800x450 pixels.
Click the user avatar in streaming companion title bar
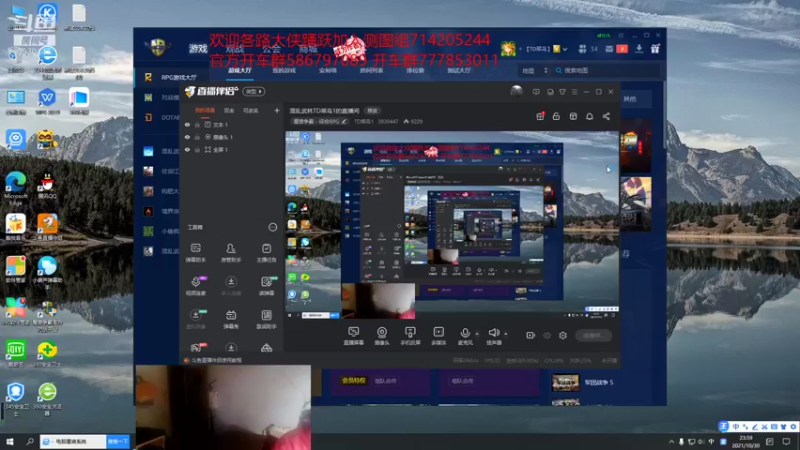click(x=516, y=91)
